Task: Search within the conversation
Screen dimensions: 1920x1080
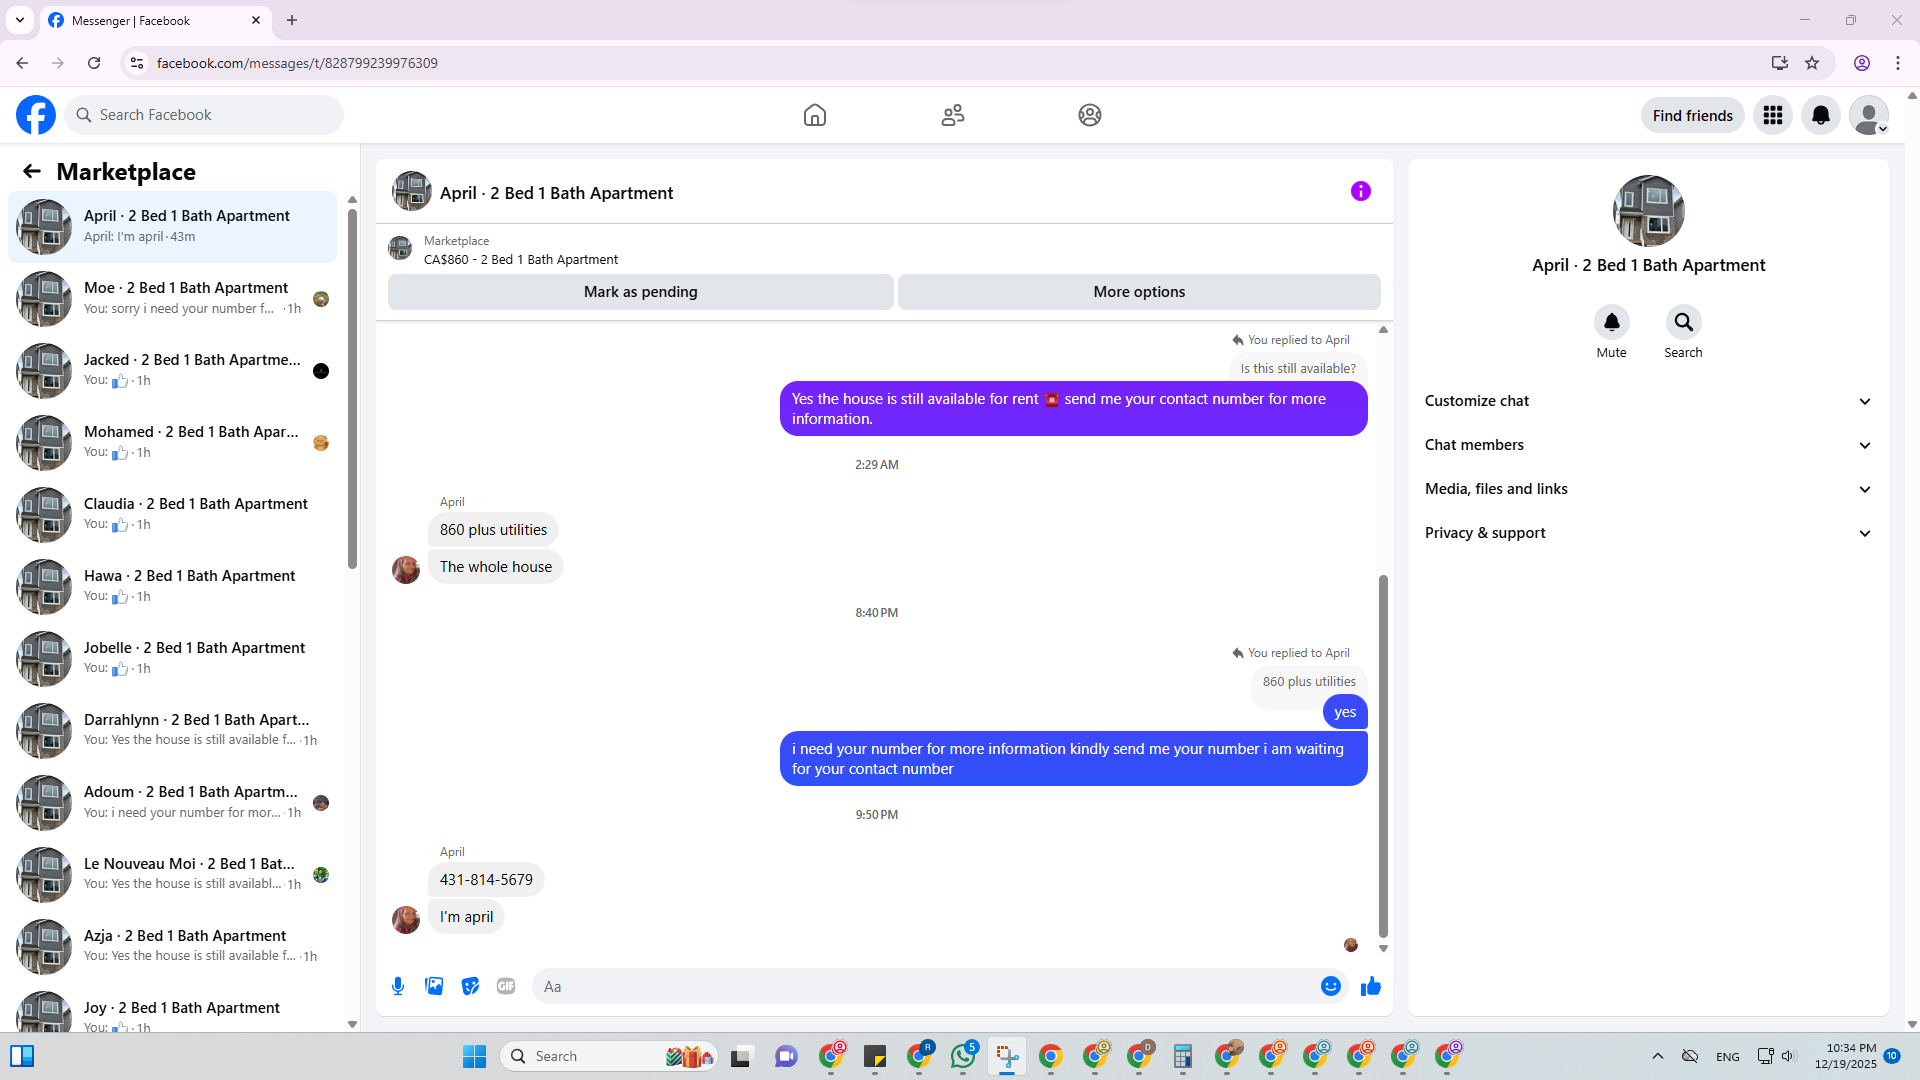Action: tap(1683, 323)
